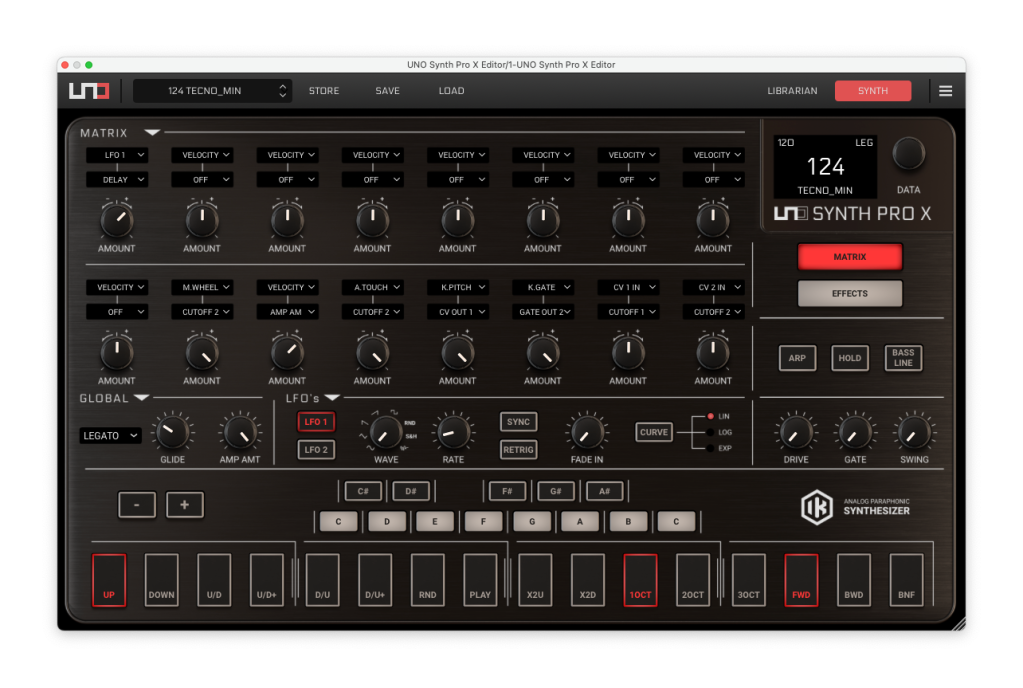The image size is (1023, 688).
Task: Open the preset selector 124 TECNO_MIN
Action: pyautogui.click(x=212, y=91)
